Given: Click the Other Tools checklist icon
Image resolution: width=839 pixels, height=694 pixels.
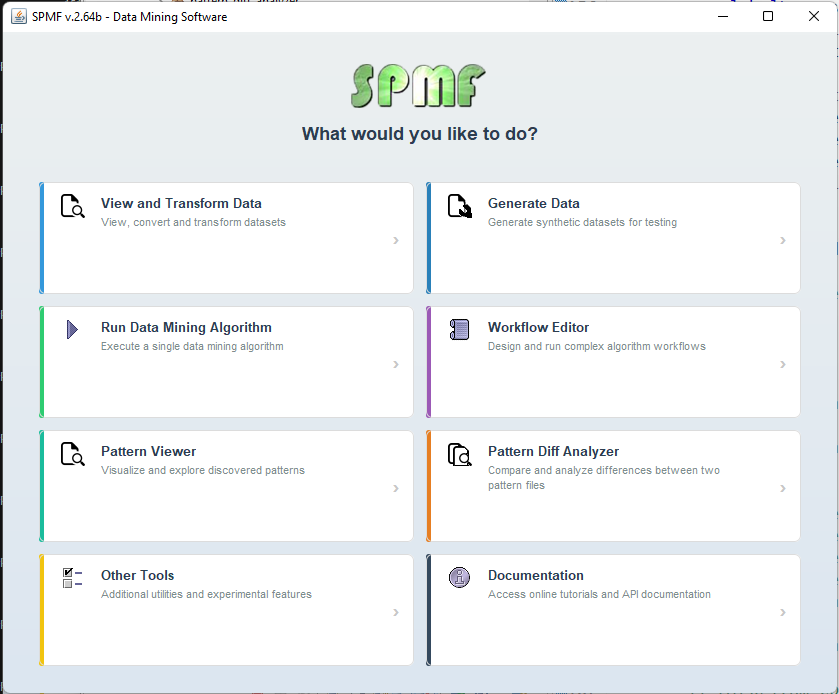Looking at the screenshot, I should [x=72, y=577].
